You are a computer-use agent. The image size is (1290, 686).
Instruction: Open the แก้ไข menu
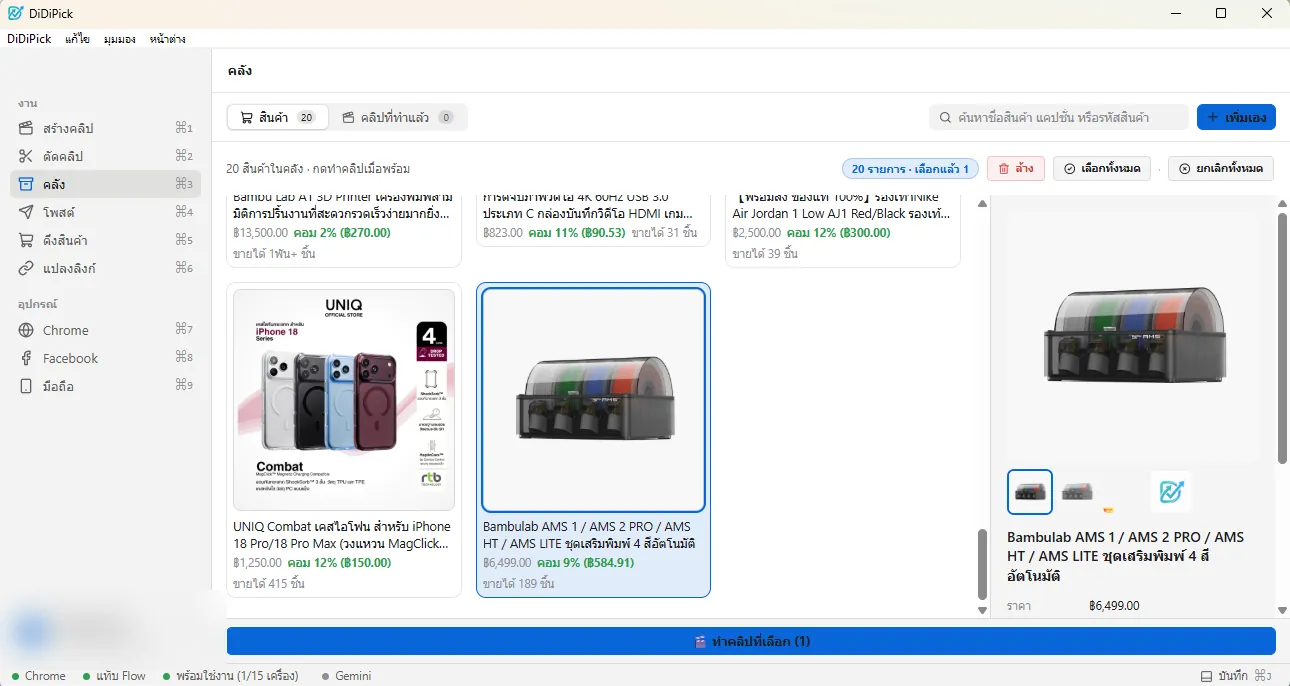[x=77, y=39]
